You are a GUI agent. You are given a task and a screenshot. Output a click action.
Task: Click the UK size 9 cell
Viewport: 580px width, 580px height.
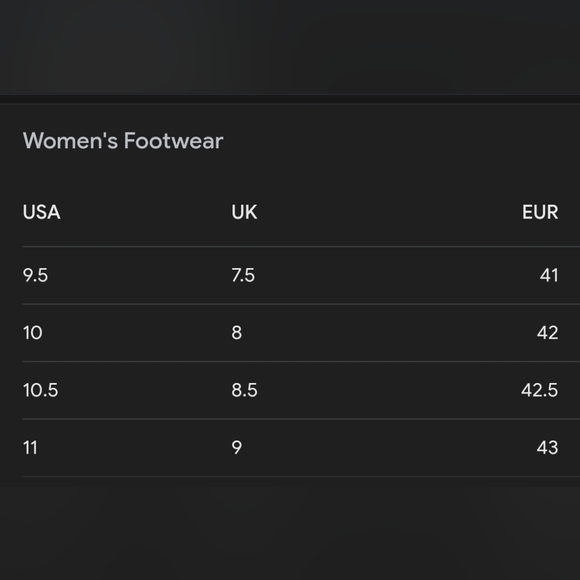pos(237,448)
